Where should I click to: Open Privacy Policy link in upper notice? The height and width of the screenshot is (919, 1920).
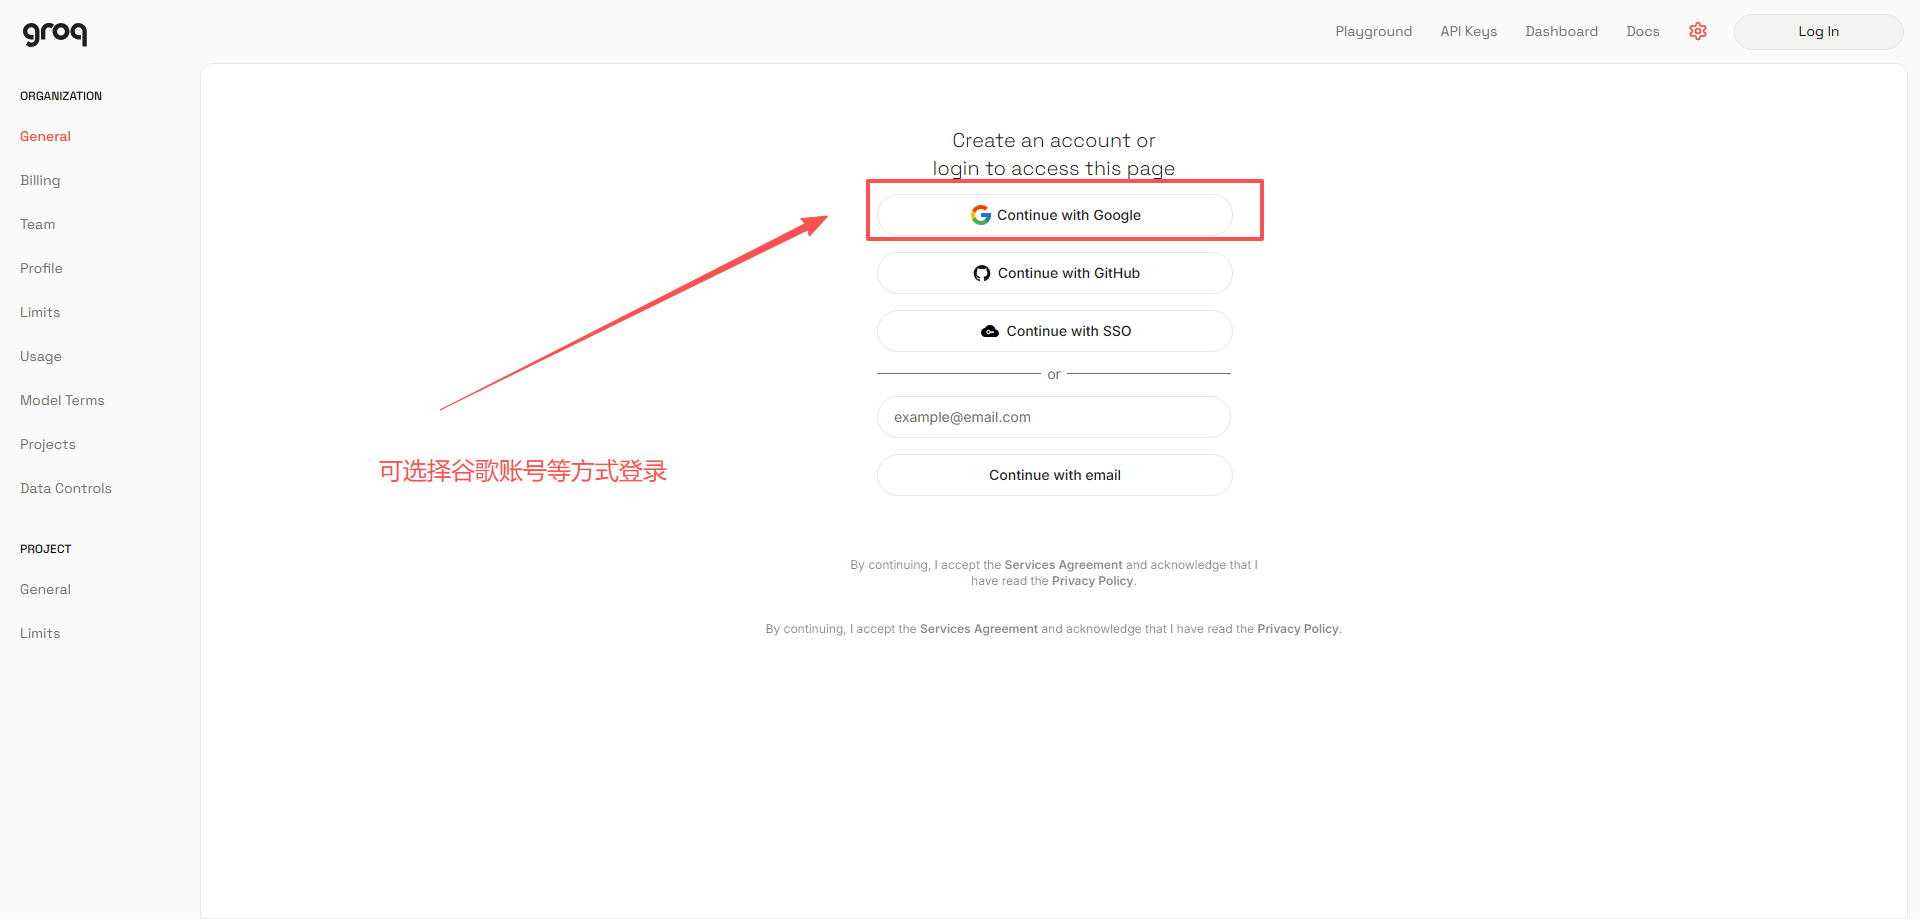pos(1092,581)
